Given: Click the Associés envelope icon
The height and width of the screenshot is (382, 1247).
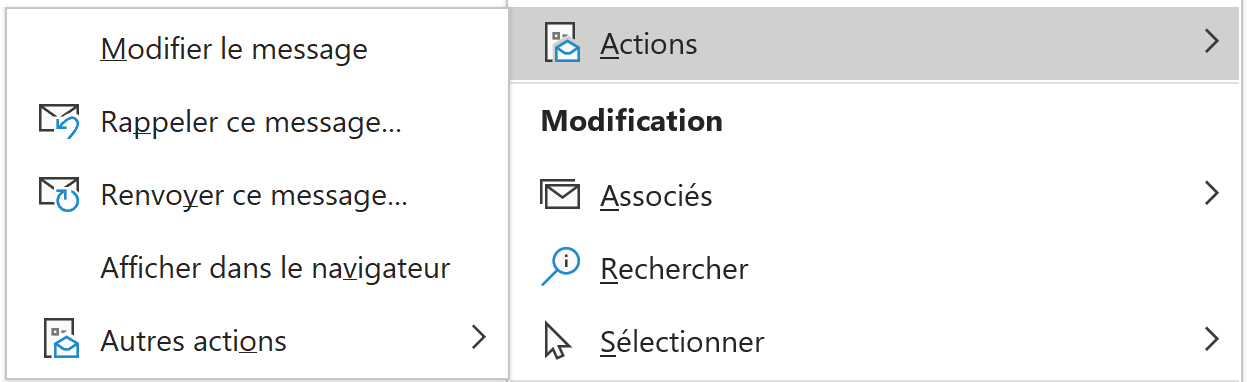Looking at the screenshot, I should pyautogui.click(x=560, y=194).
